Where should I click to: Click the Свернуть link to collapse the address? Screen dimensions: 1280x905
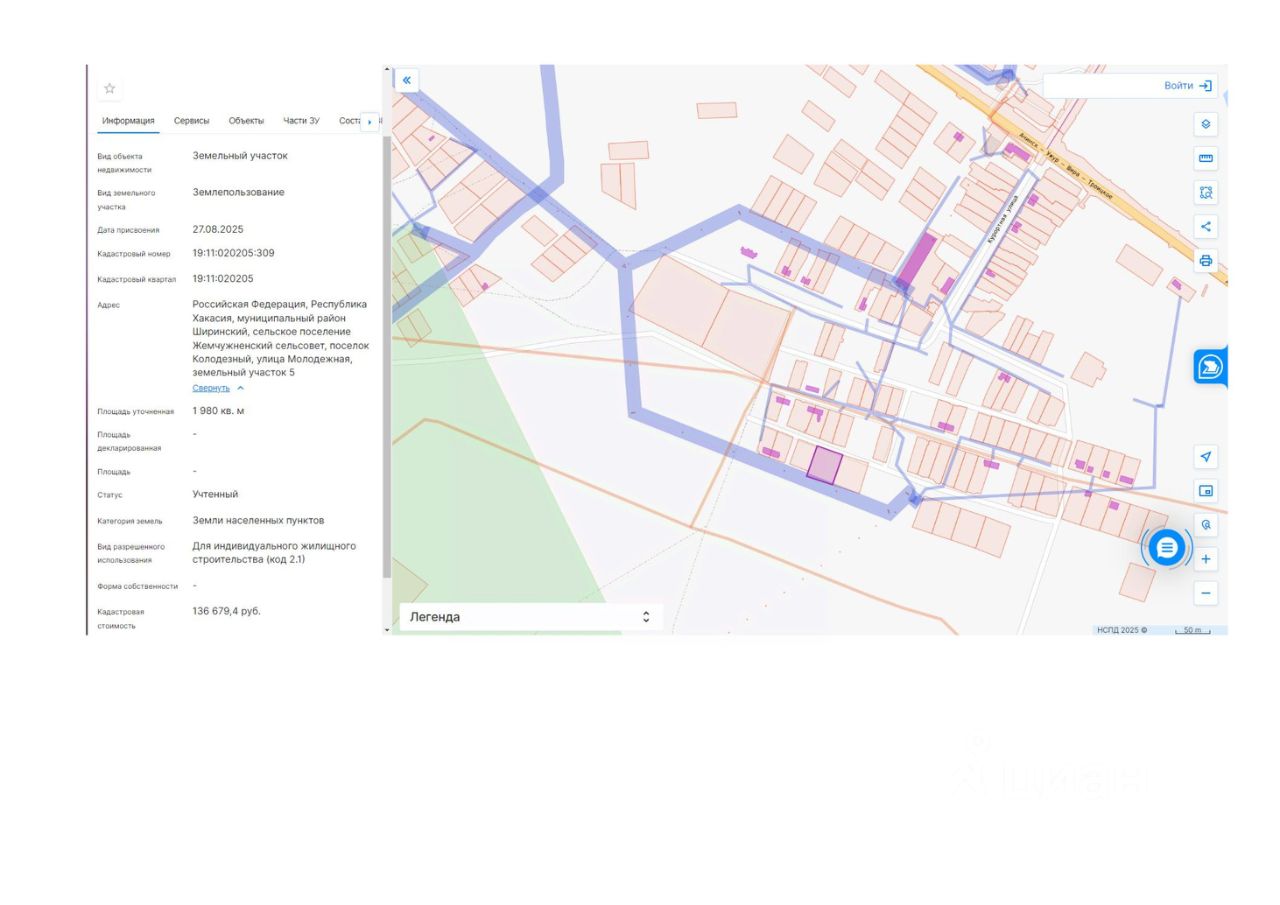(x=211, y=388)
